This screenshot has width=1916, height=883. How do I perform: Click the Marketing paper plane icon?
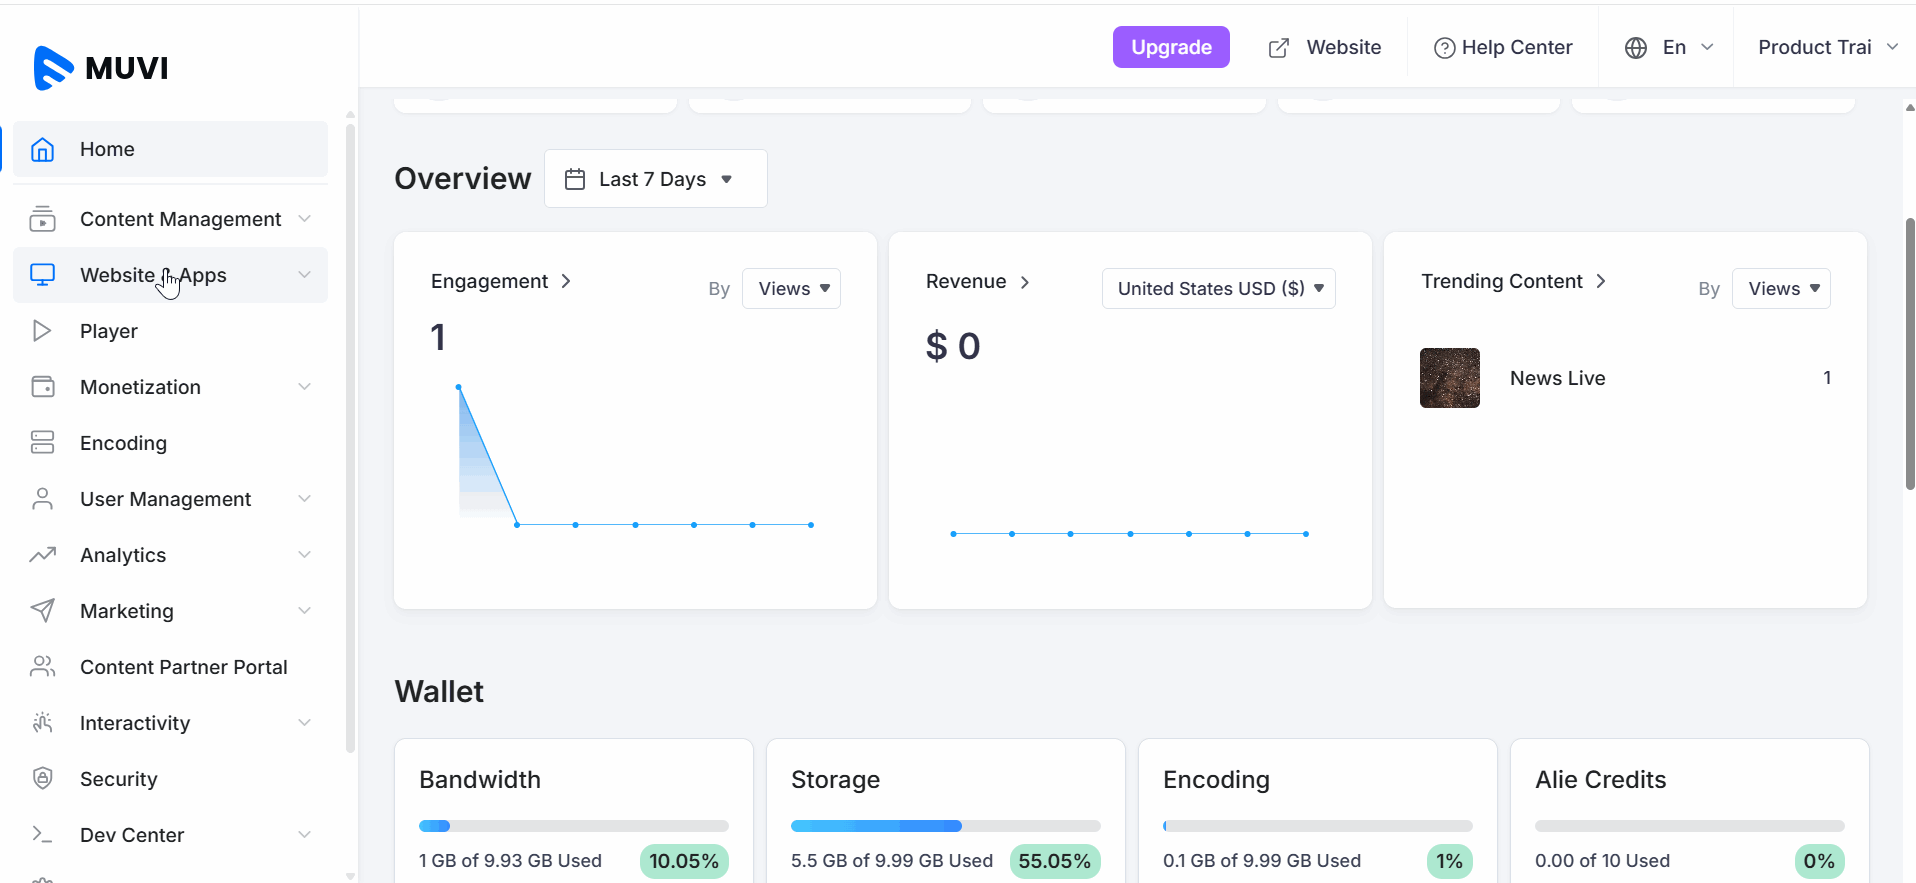(x=42, y=611)
